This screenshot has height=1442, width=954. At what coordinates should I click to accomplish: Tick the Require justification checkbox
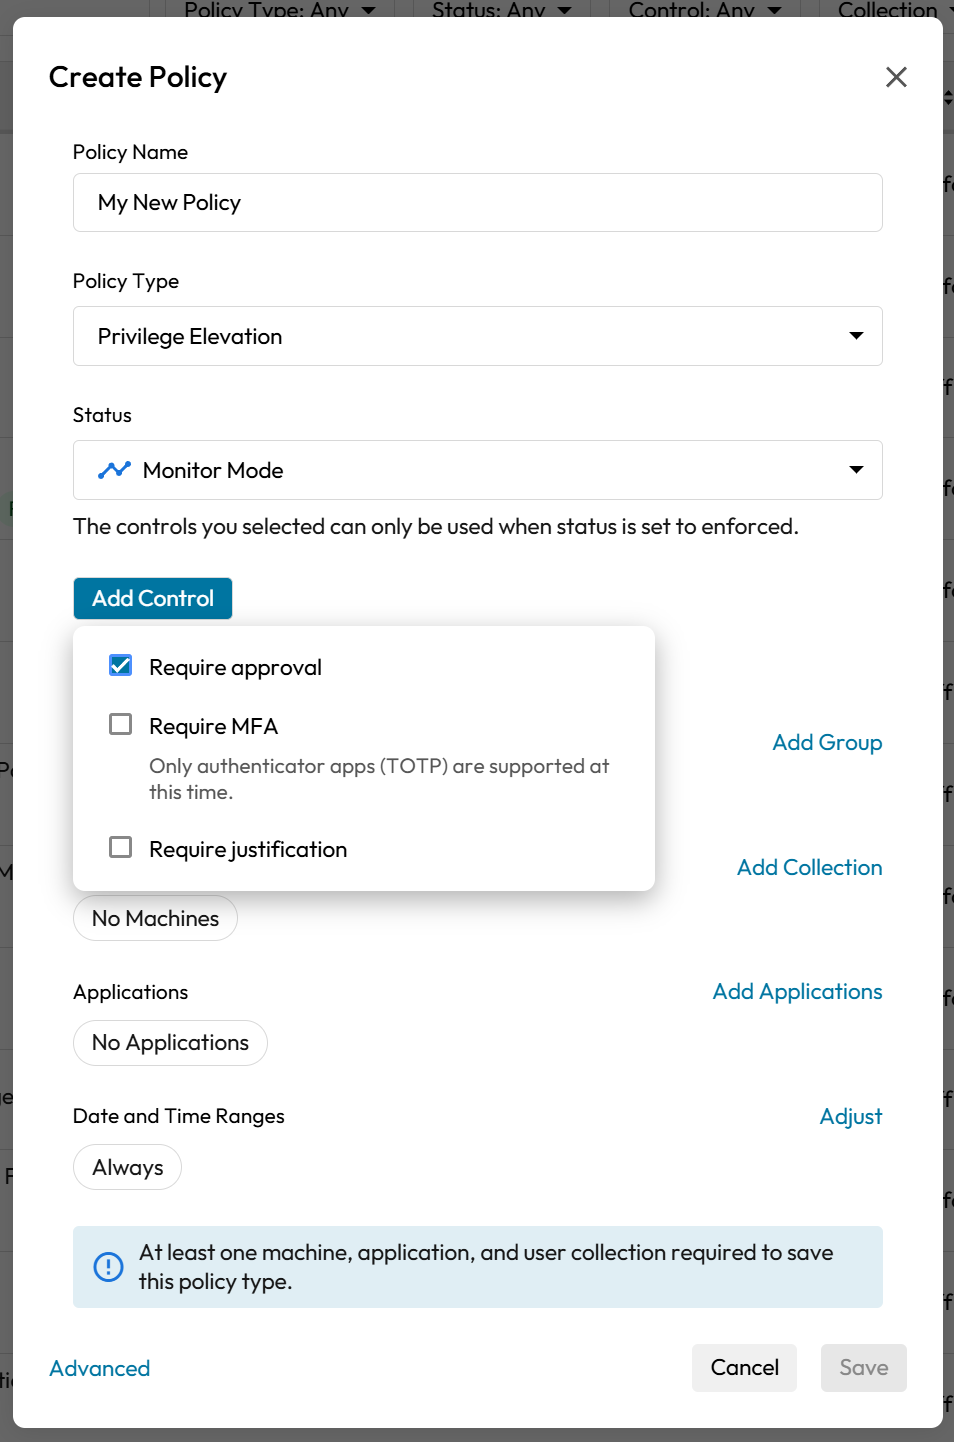pyautogui.click(x=121, y=848)
